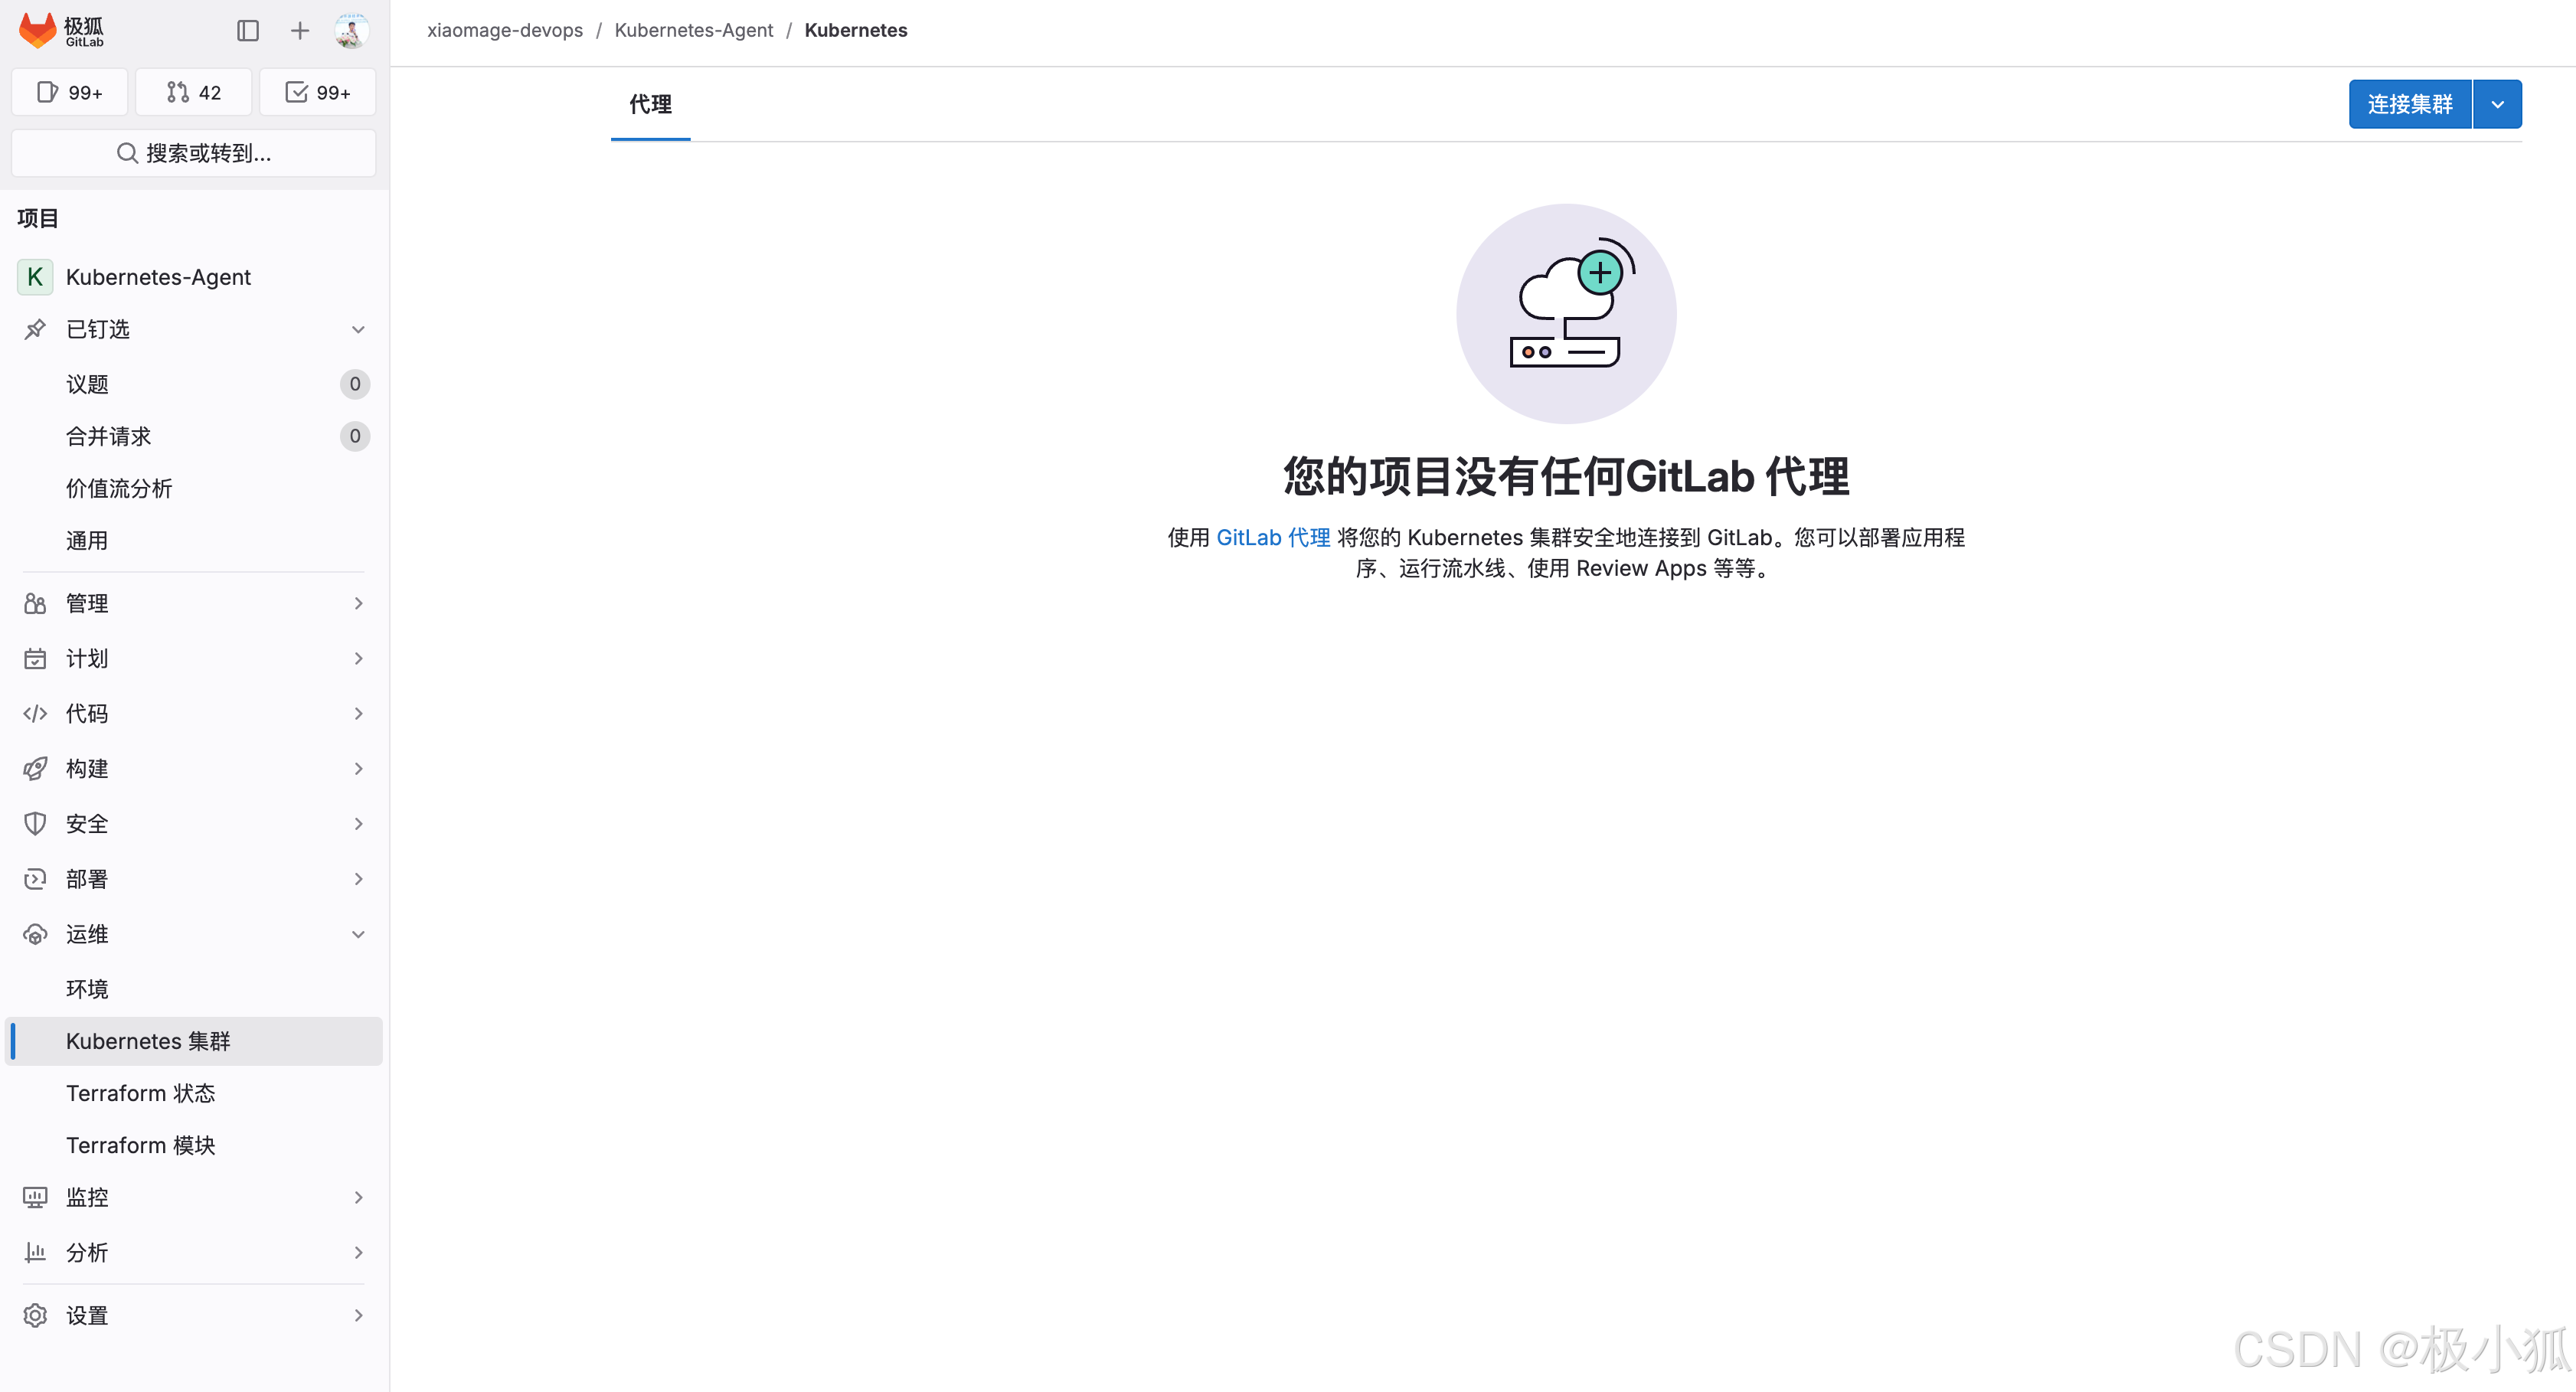Click Kubernetes breadcrumb current page
The image size is (2576, 1392).
point(856,30)
